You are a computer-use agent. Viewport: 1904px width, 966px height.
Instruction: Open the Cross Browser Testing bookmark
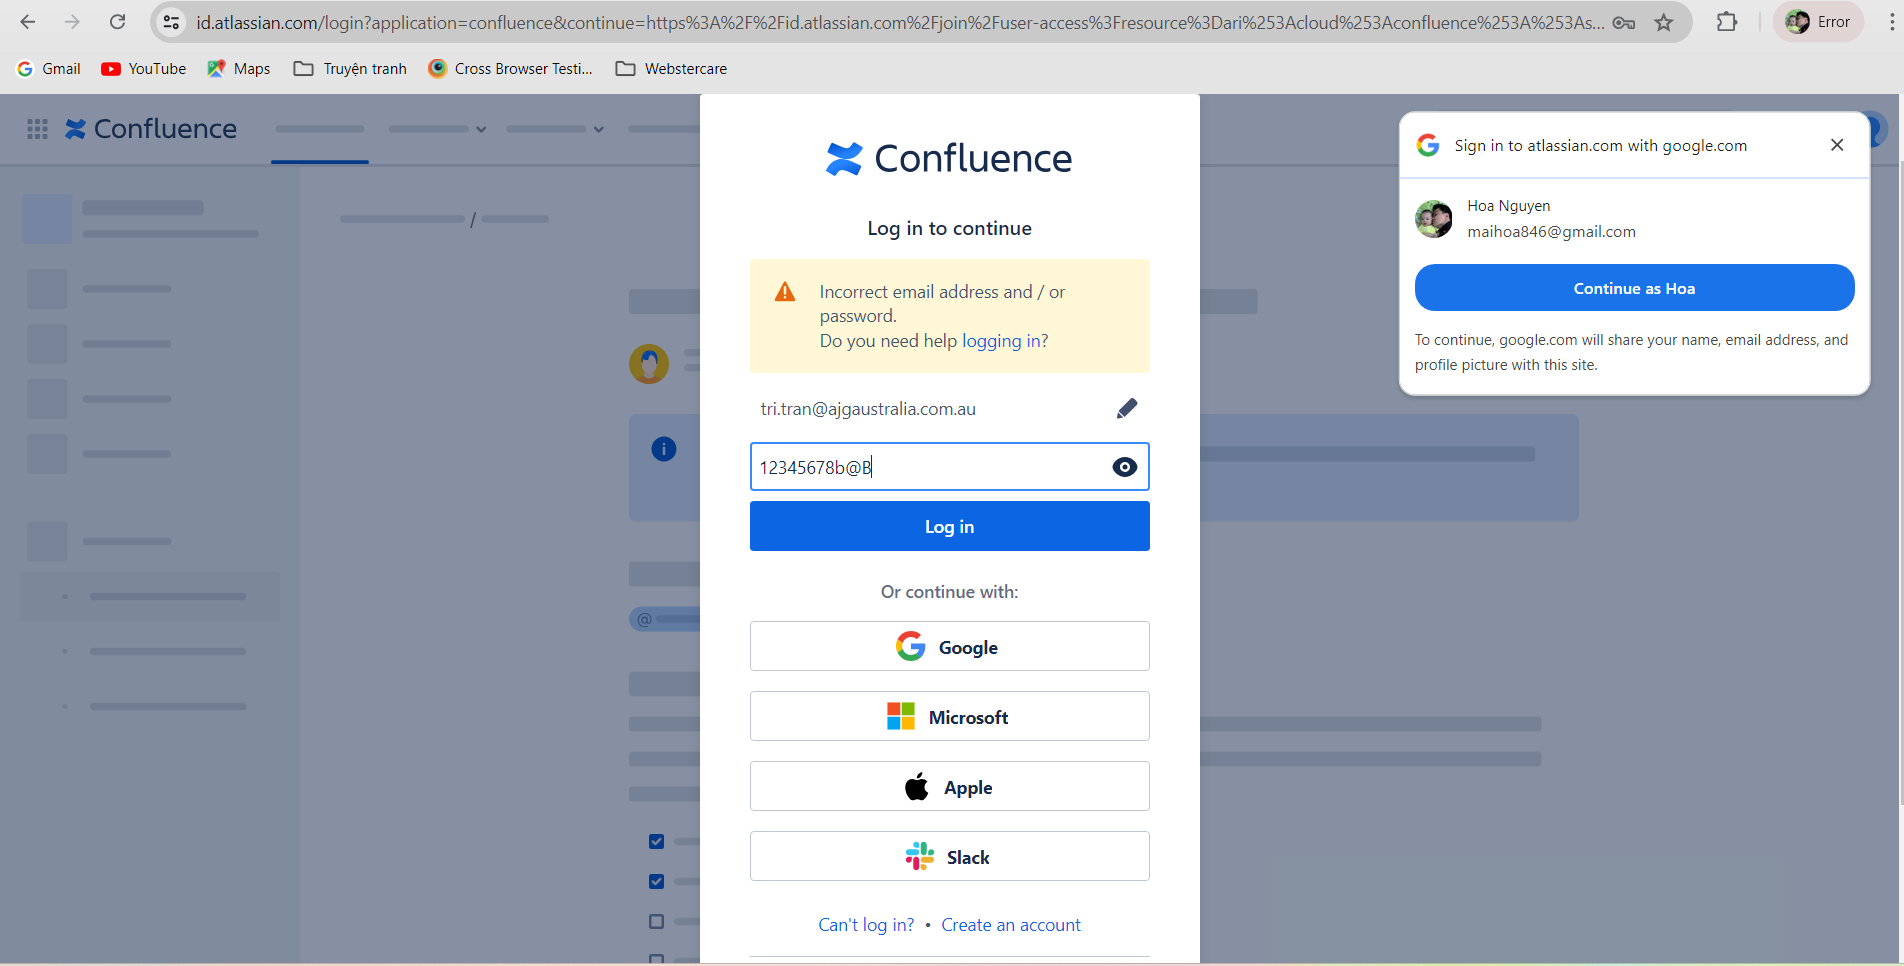coord(510,69)
